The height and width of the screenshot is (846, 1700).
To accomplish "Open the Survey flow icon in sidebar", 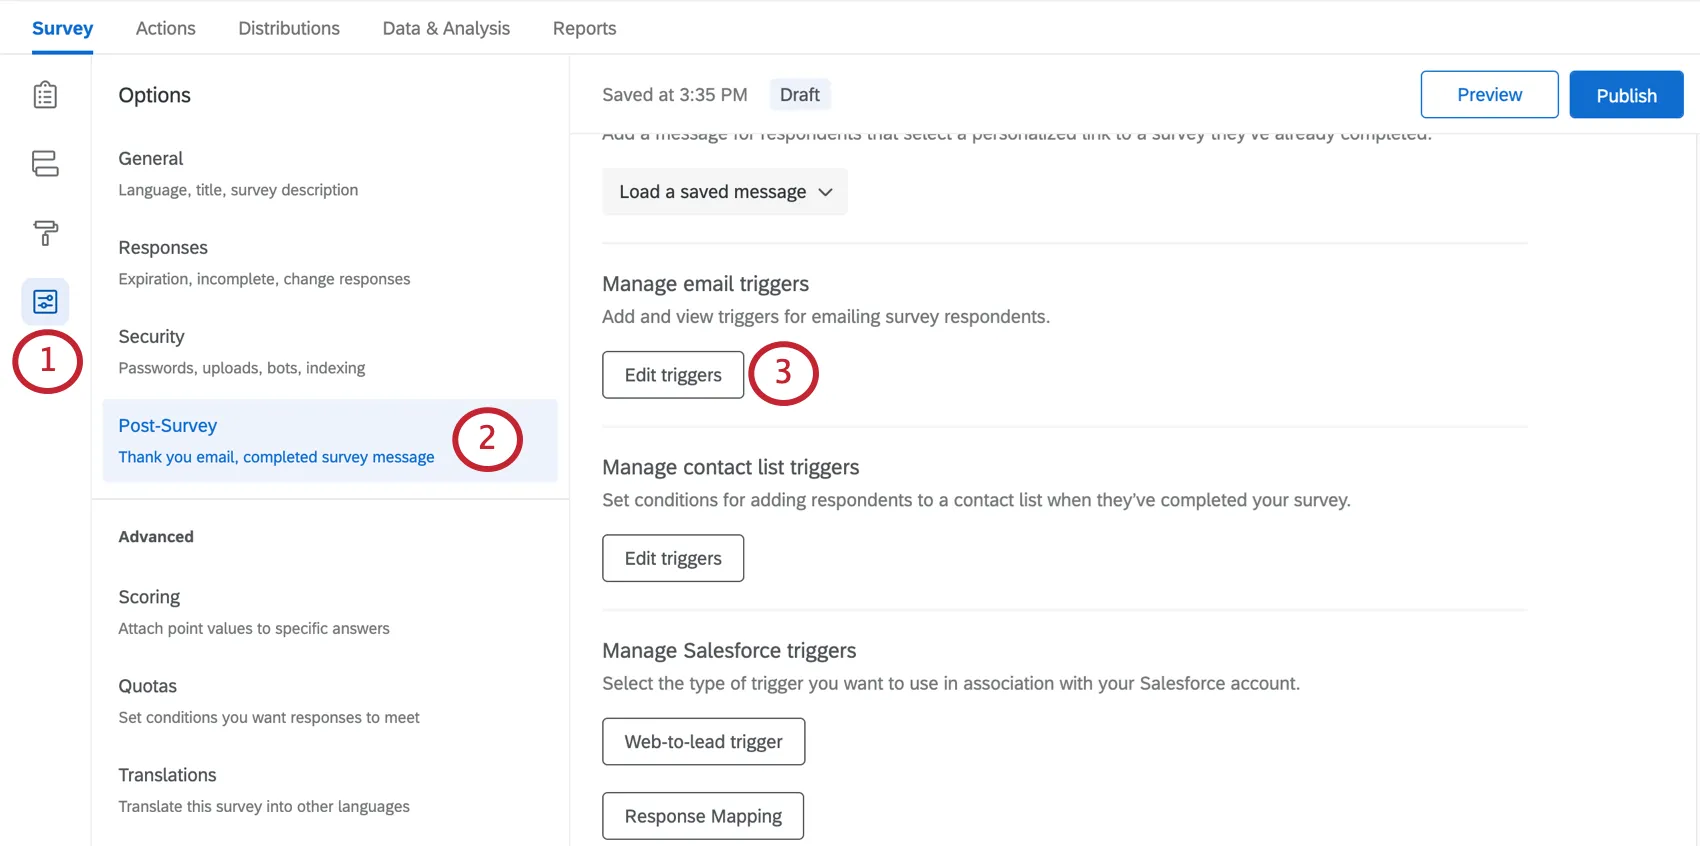I will pyautogui.click(x=45, y=164).
